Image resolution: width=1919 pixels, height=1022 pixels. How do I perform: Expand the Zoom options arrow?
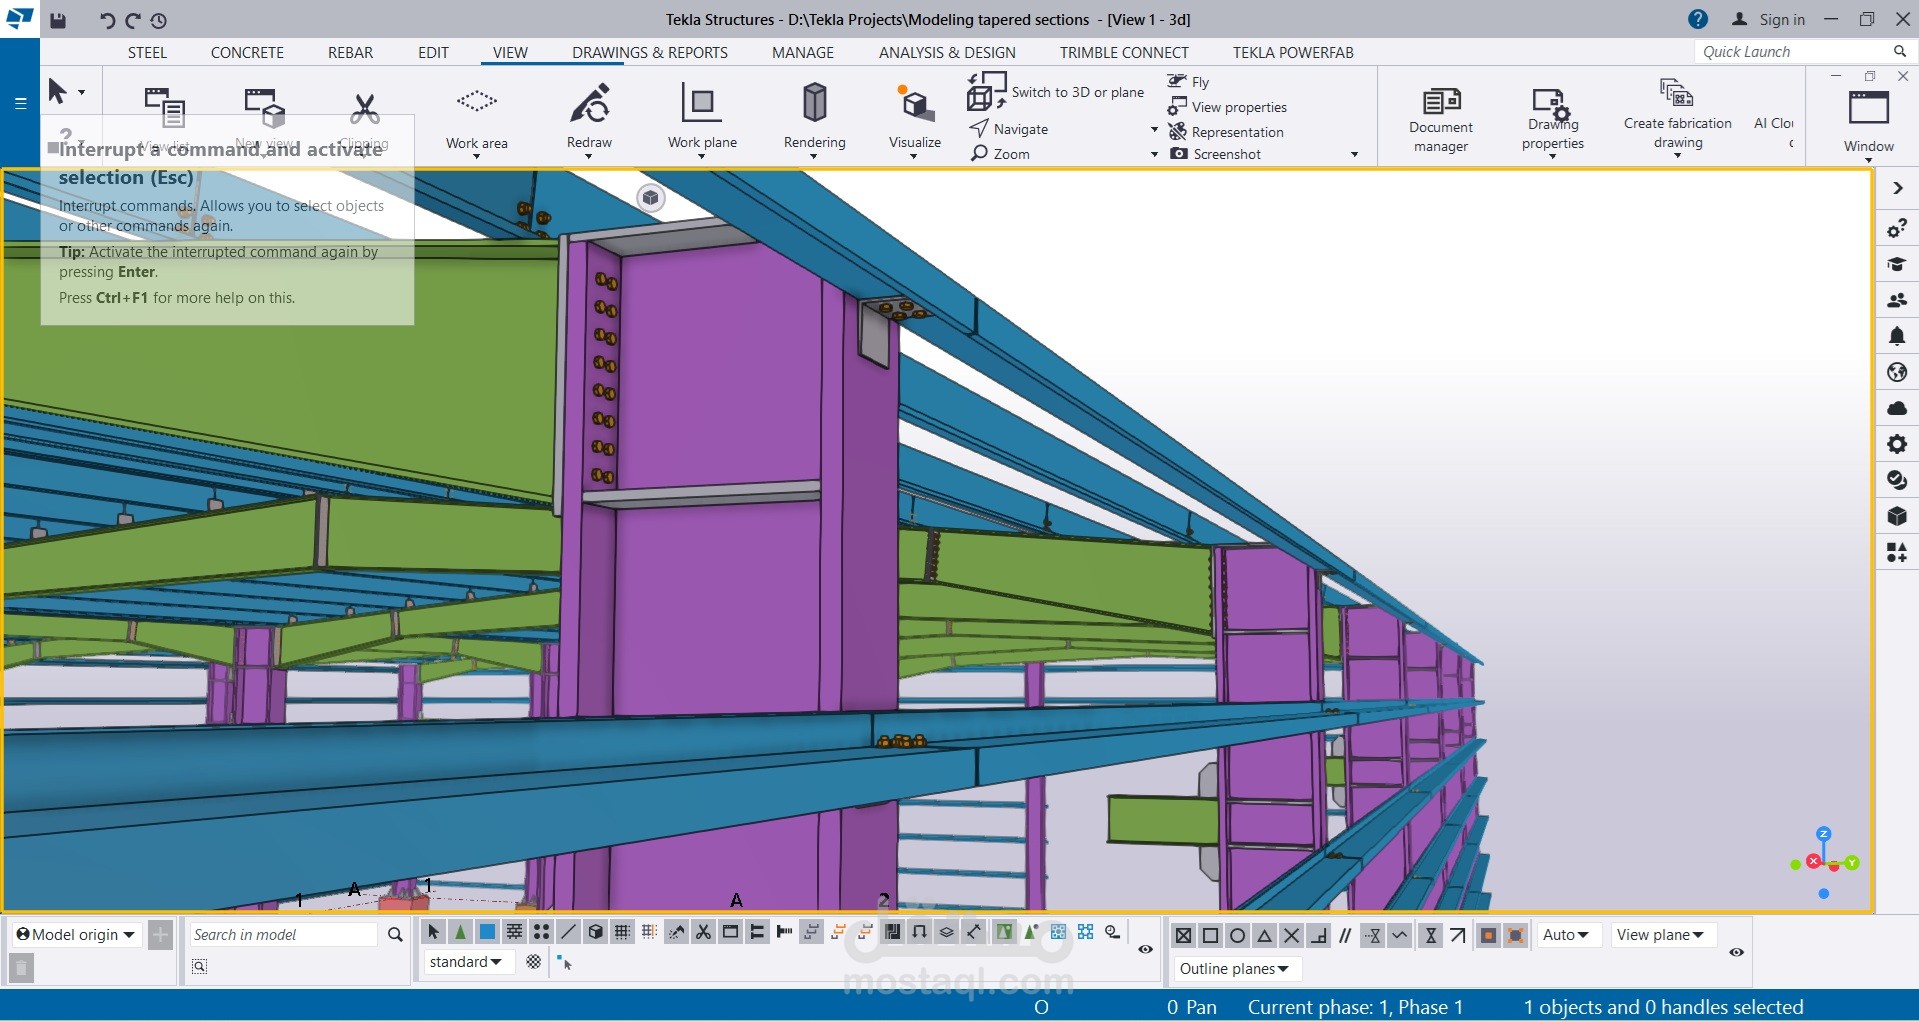pyautogui.click(x=1154, y=155)
